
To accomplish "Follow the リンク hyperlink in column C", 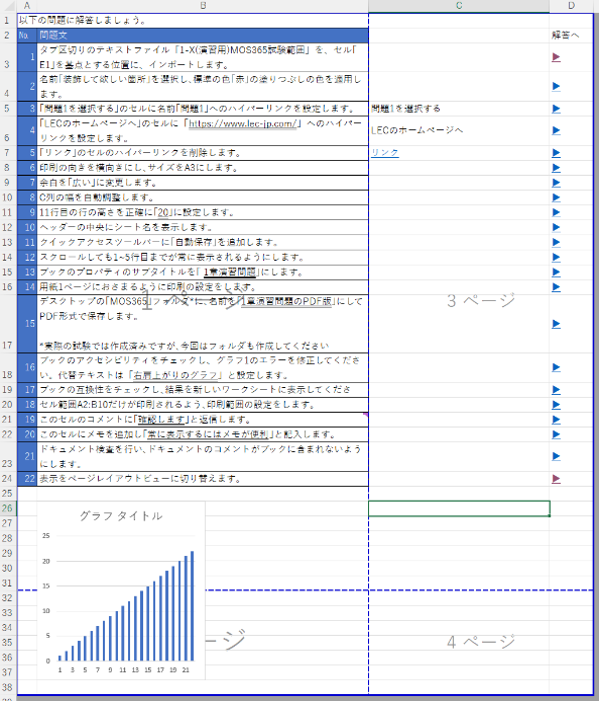I will point(384,153).
